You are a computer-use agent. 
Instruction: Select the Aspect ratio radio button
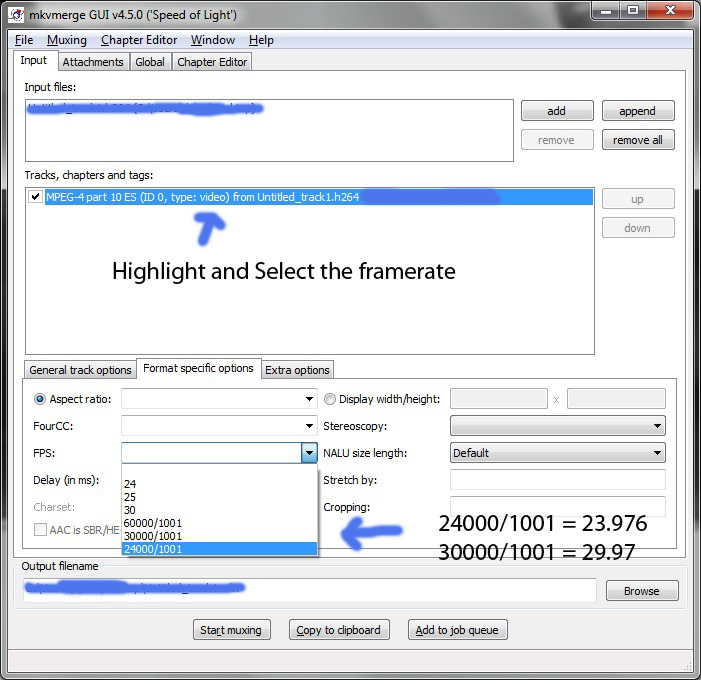(x=40, y=399)
